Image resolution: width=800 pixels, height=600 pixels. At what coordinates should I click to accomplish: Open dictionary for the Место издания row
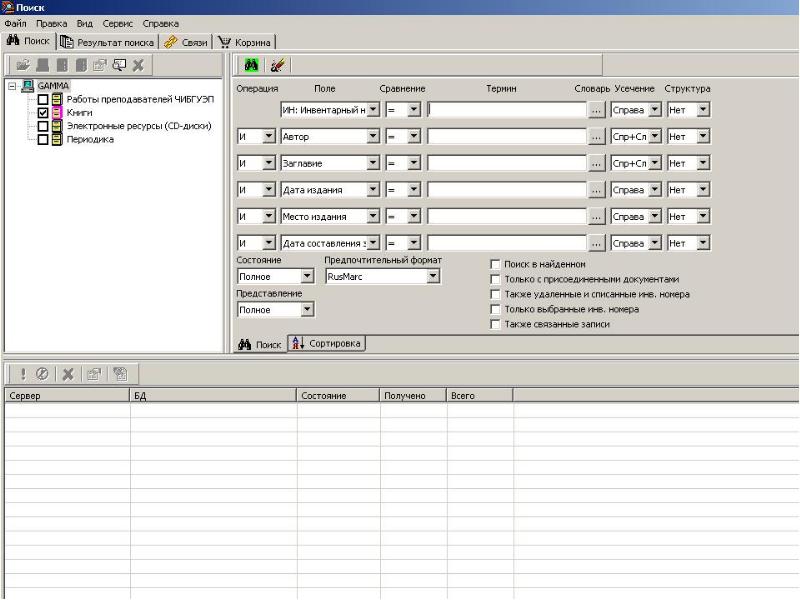click(596, 216)
